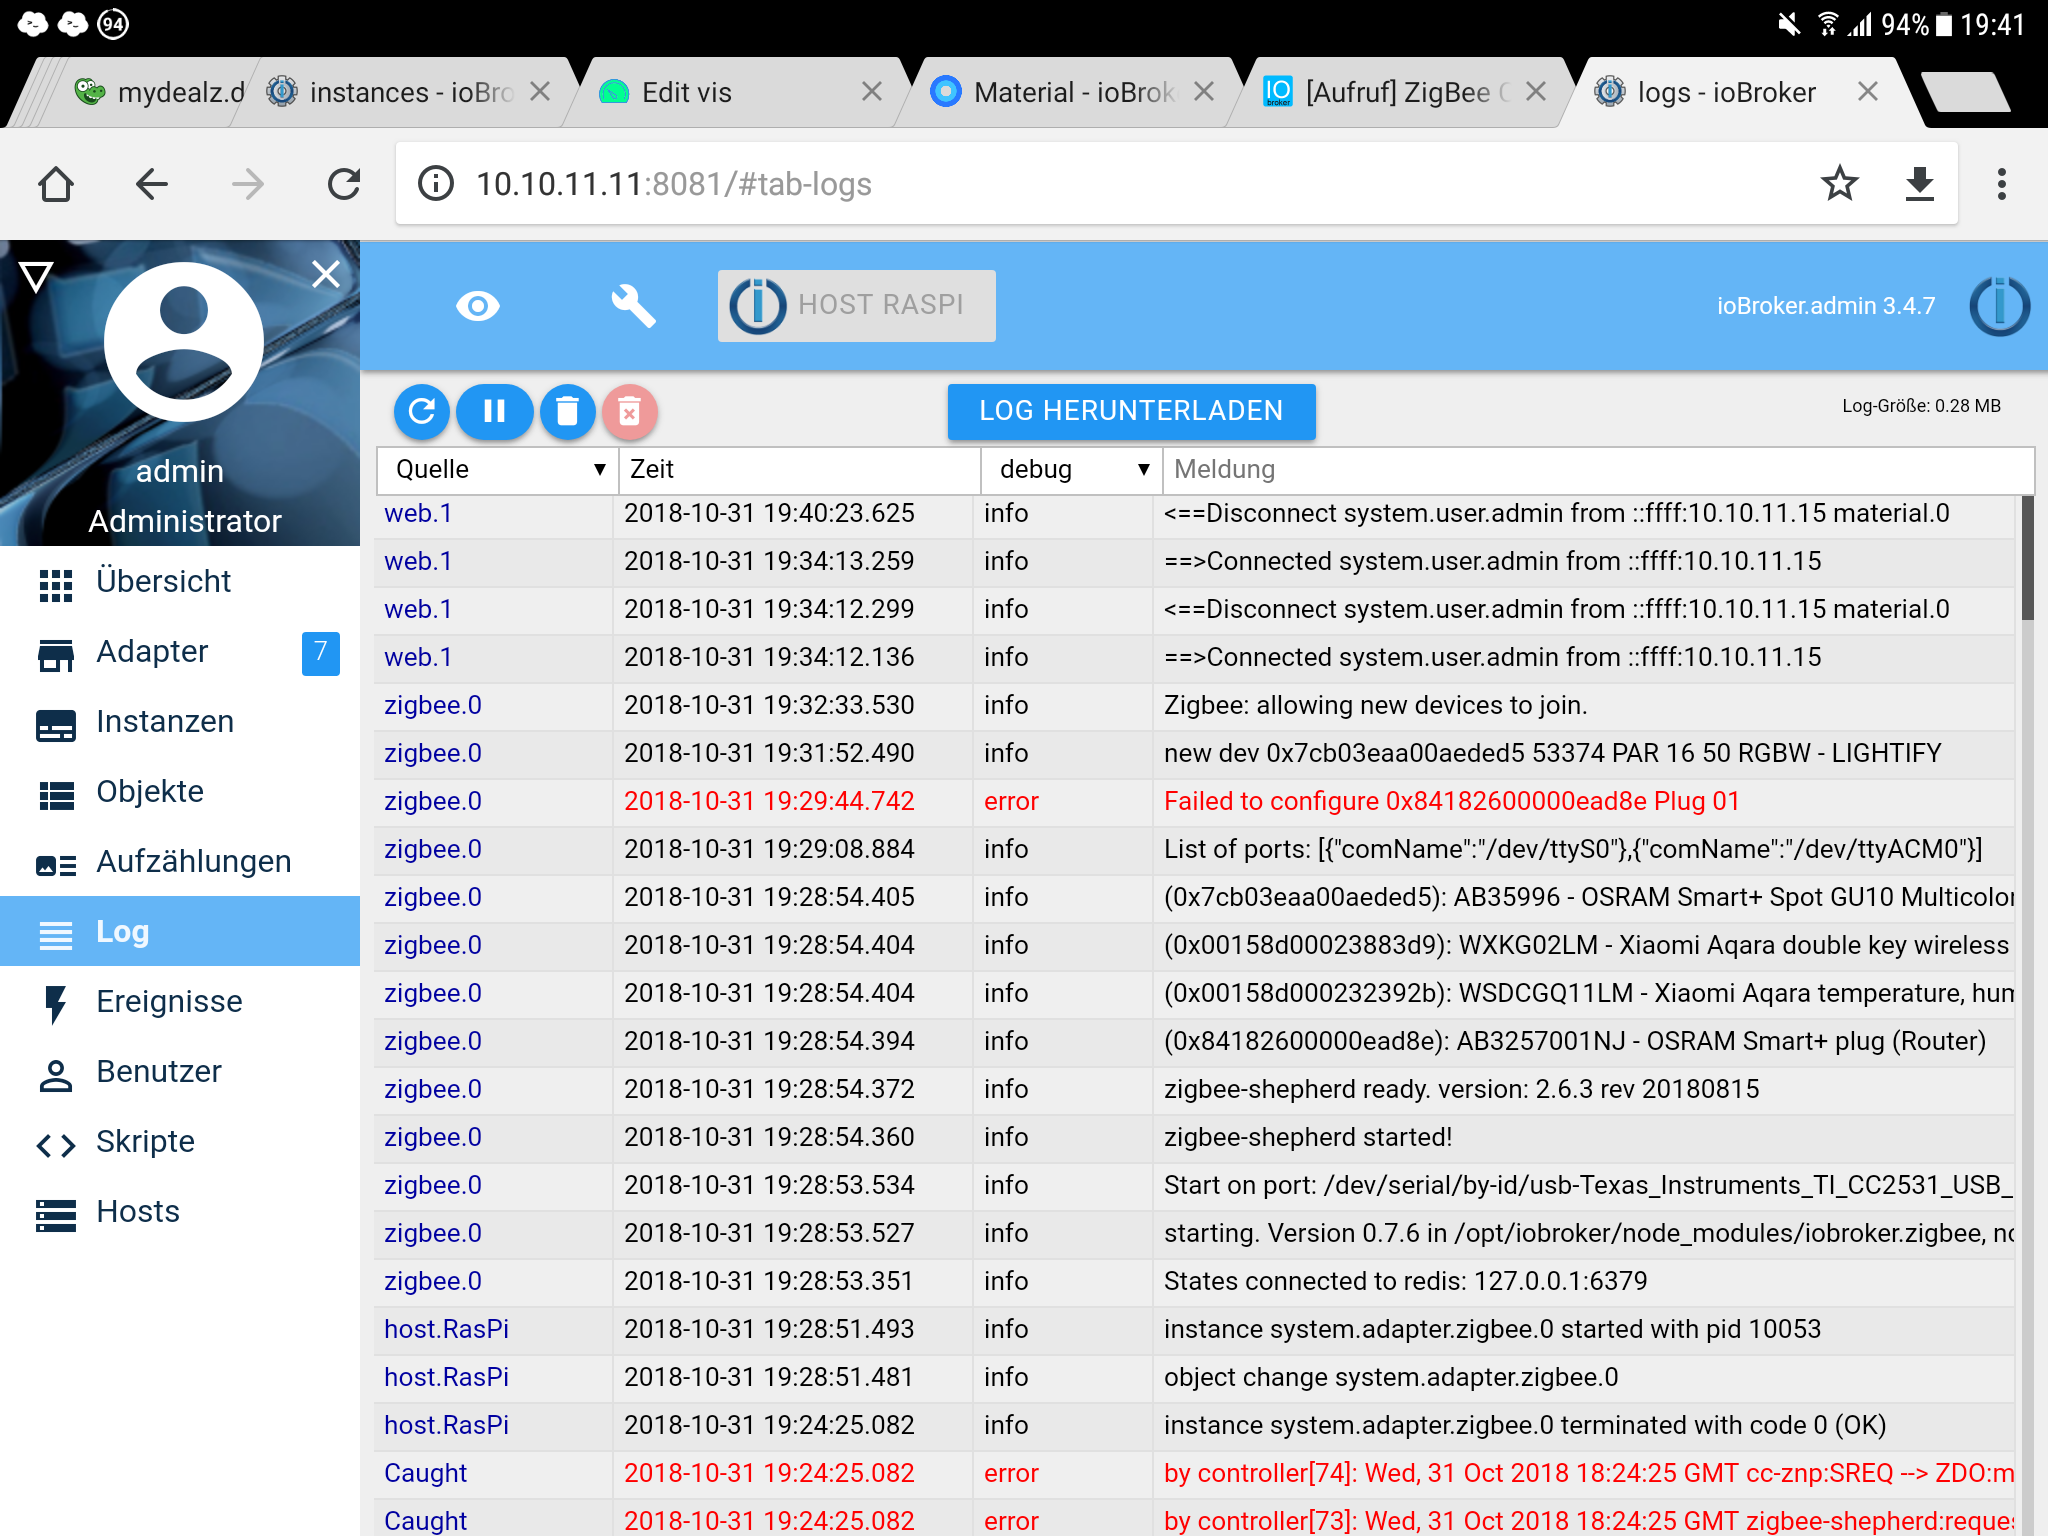The height and width of the screenshot is (1536, 2048).
Task: Click the blue trash clear-list icon
Action: [567, 411]
